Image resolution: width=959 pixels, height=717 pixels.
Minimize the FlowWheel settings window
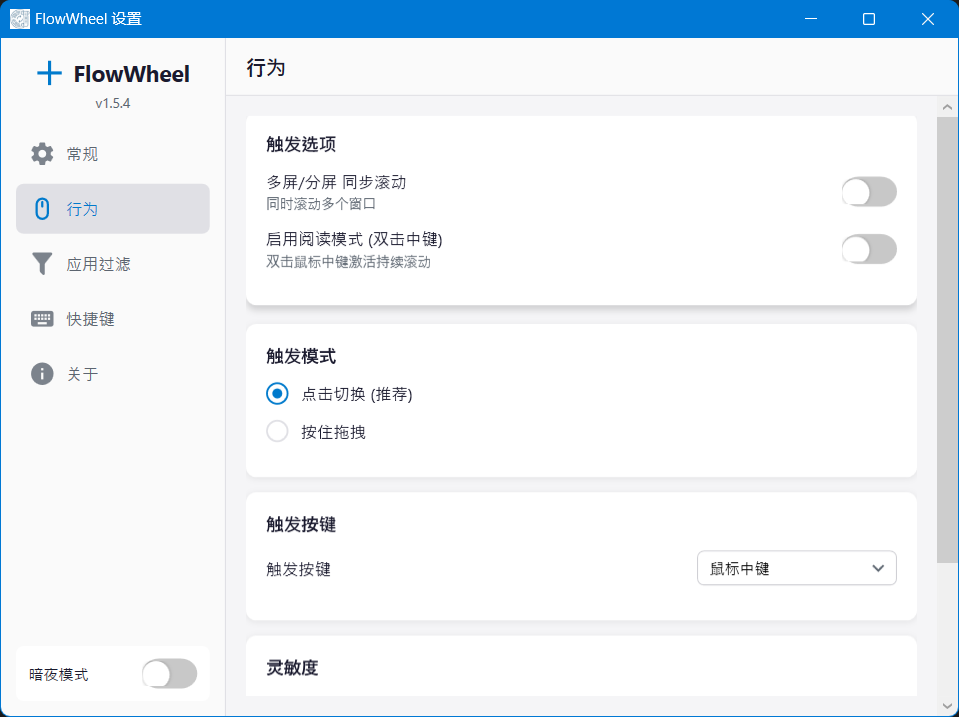tap(810, 18)
